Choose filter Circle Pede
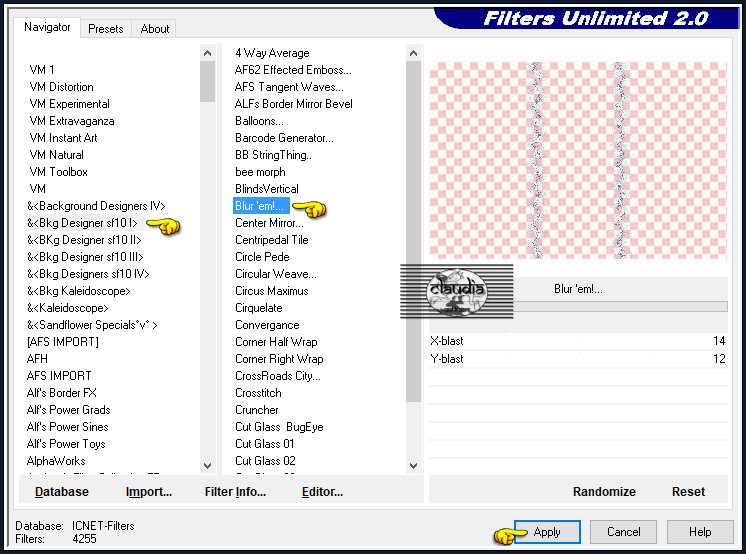This screenshot has height=554, width=746. [262, 257]
